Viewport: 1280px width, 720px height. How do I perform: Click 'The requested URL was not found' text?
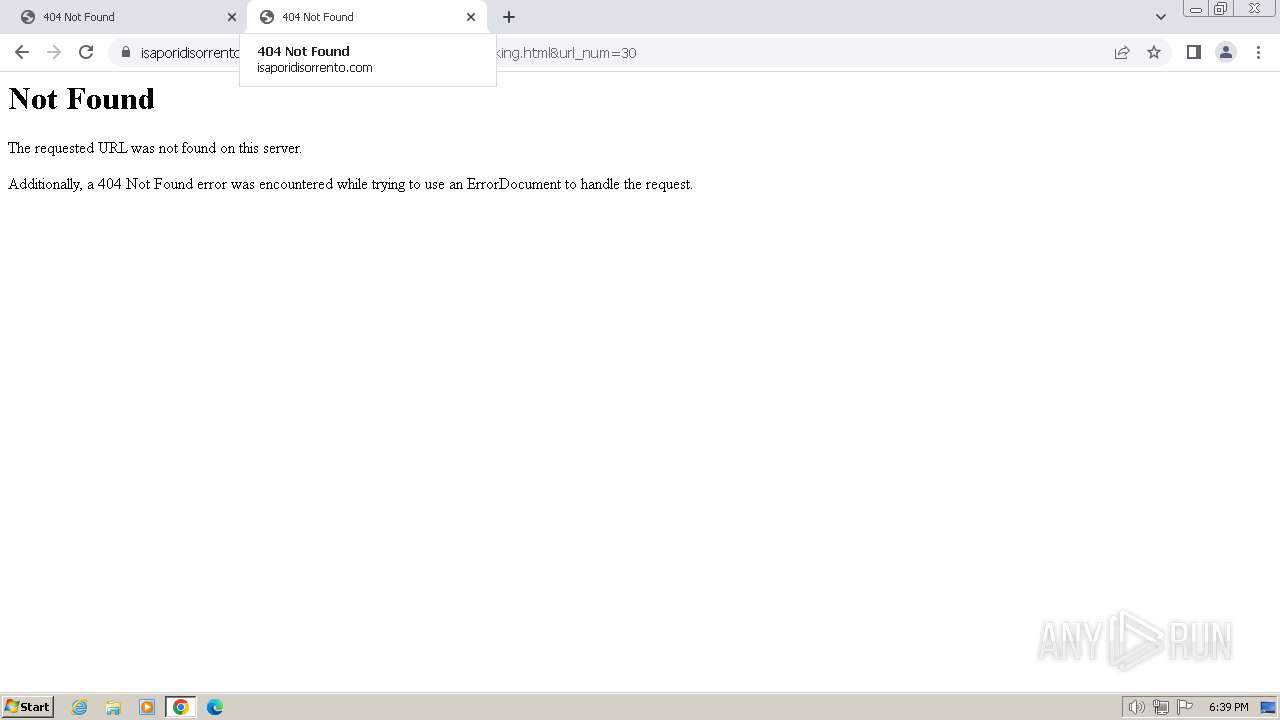(155, 148)
